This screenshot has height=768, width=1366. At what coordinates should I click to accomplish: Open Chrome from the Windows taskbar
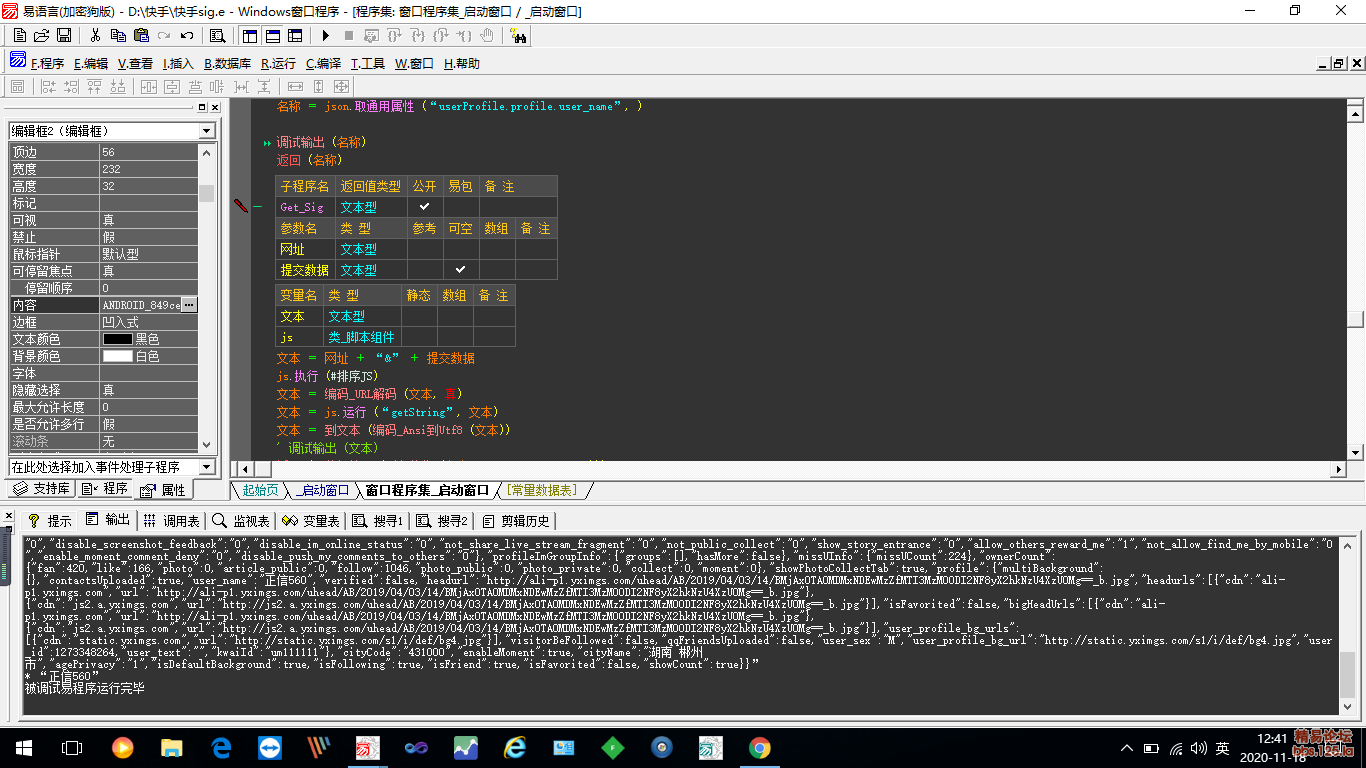[759, 747]
